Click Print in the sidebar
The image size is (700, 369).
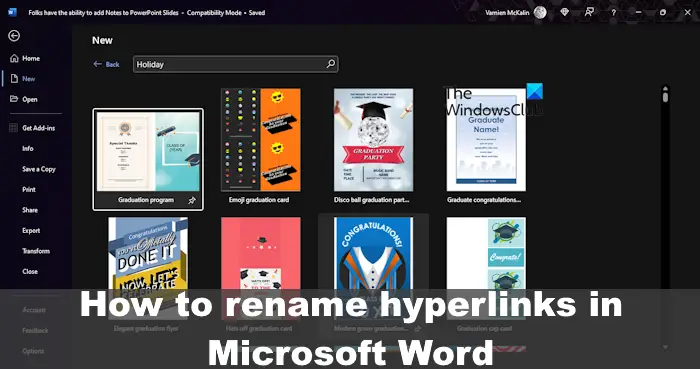(x=29, y=190)
